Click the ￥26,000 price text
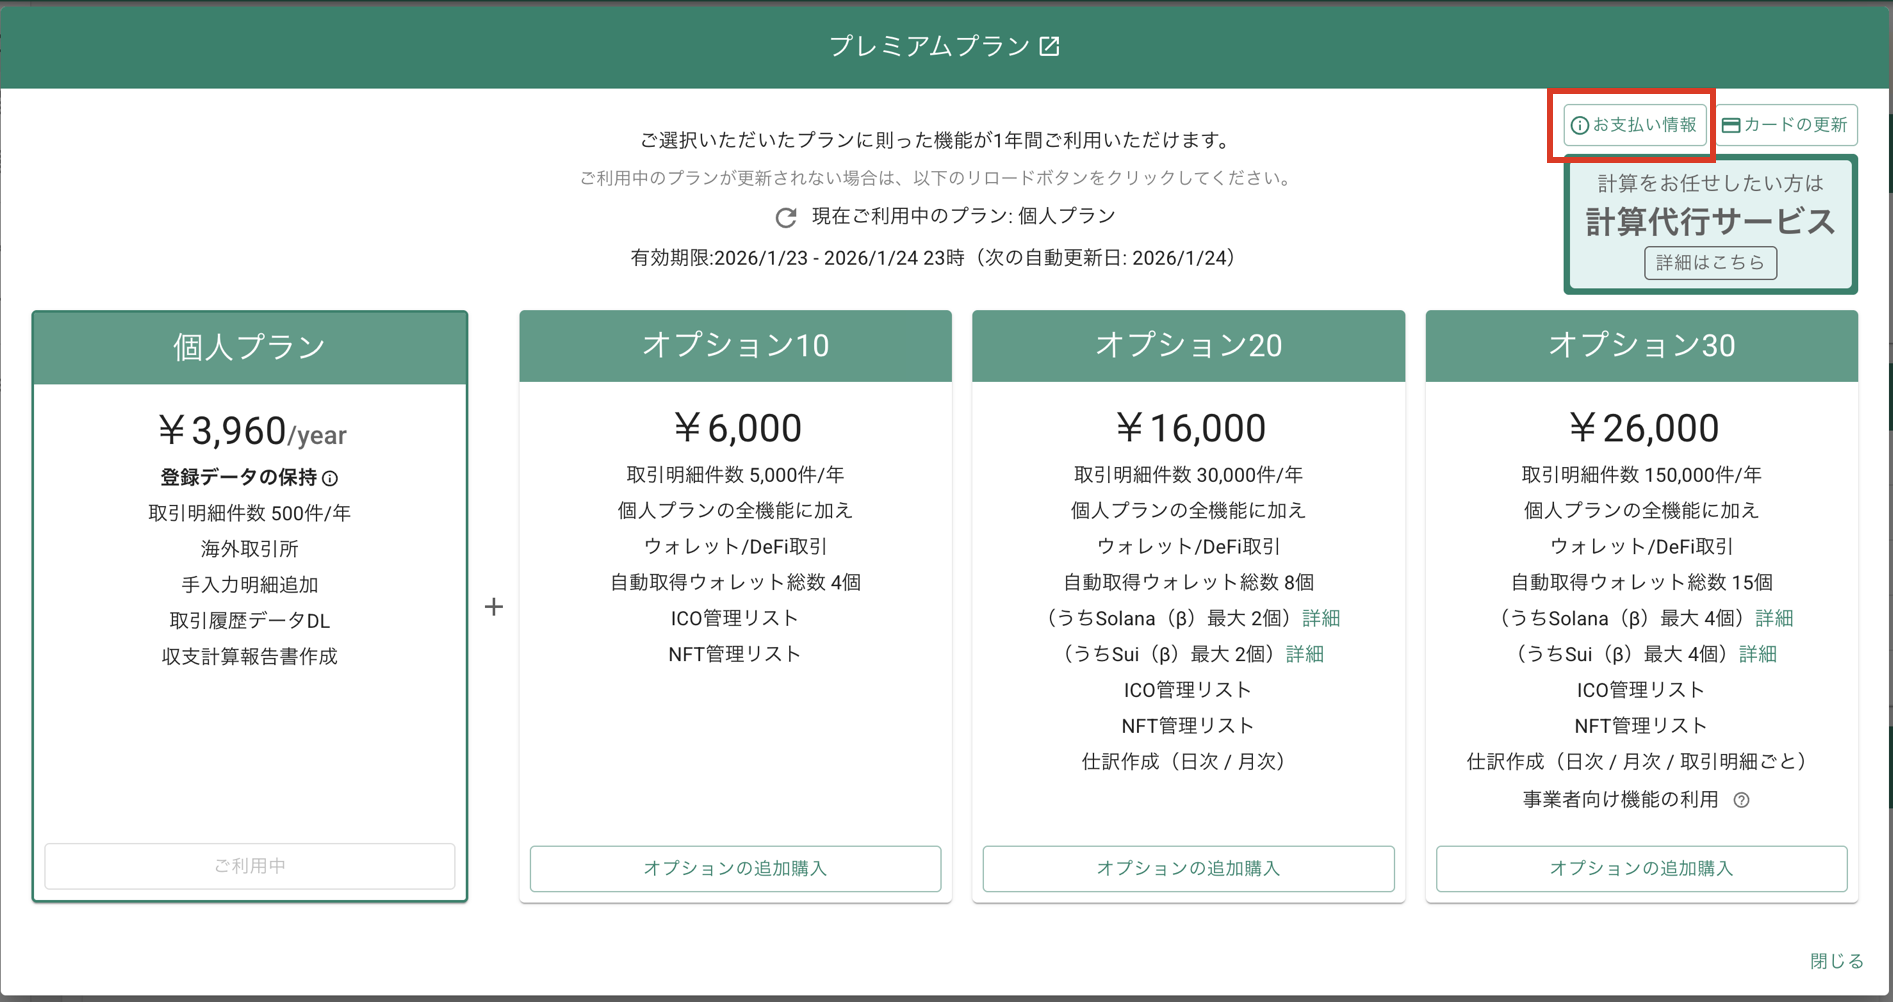This screenshot has height=1002, width=1894. tap(1643, 429)
